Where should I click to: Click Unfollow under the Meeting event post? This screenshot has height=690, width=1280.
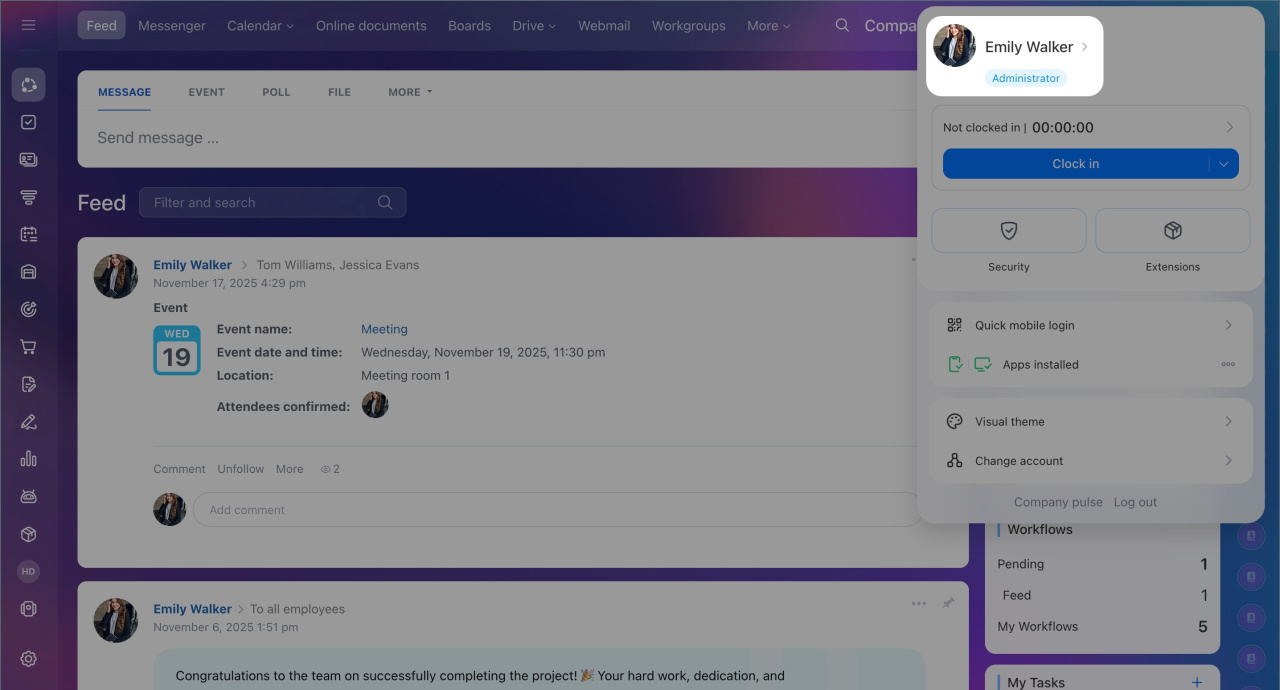(x=241, y=469)
